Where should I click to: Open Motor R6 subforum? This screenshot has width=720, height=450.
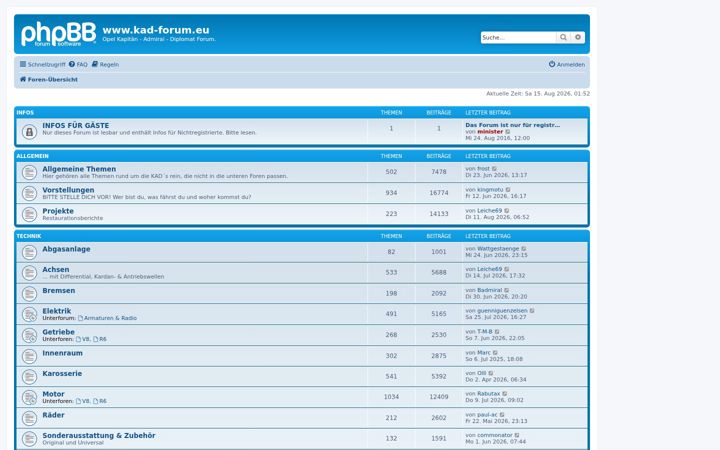(x=102, y=401)
